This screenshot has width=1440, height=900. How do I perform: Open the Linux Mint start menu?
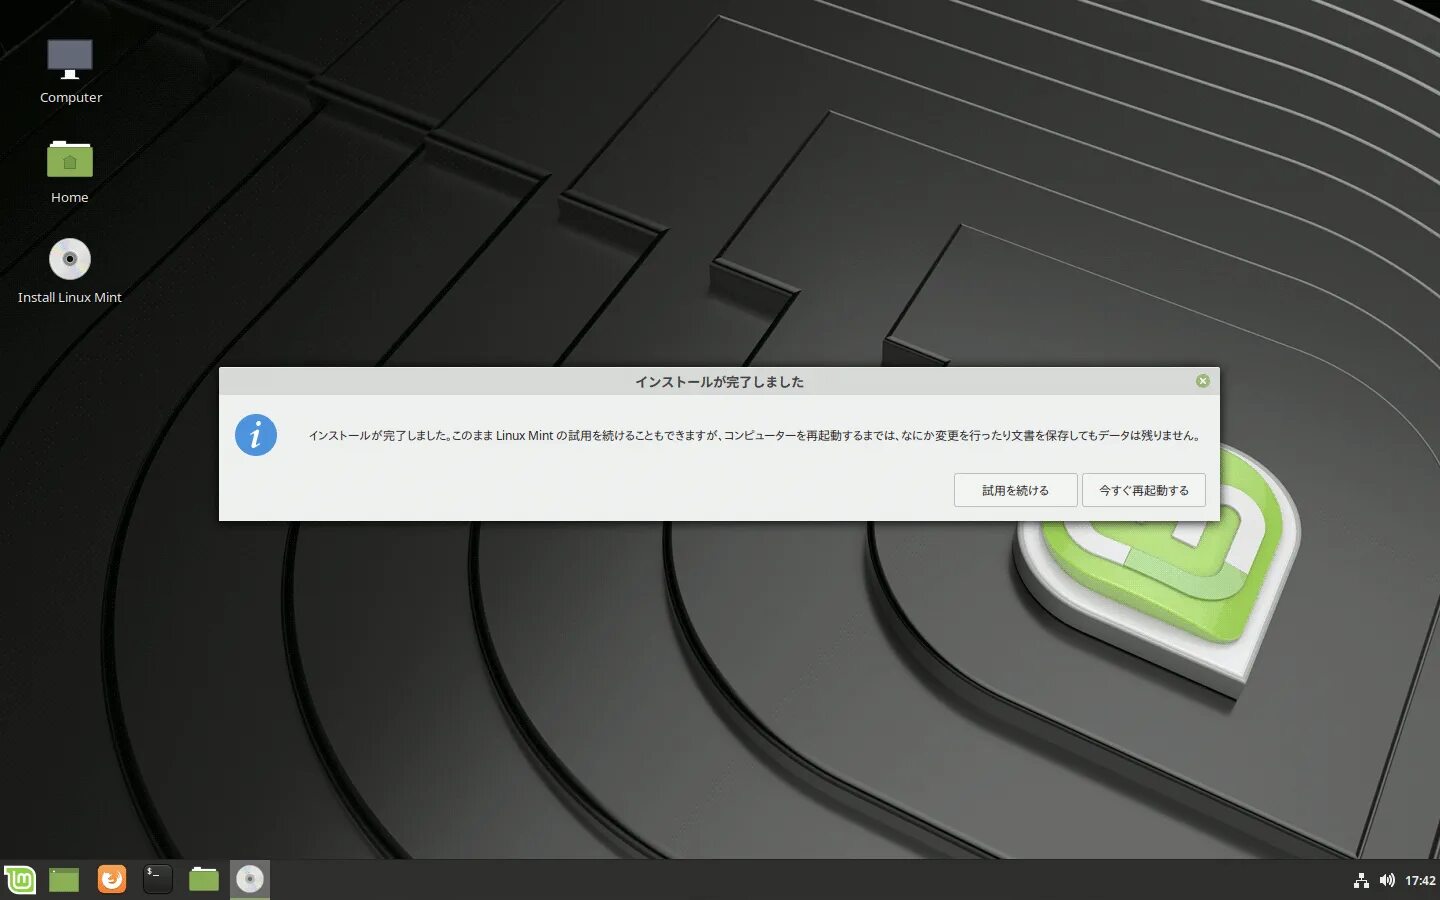tap(20, 880)
